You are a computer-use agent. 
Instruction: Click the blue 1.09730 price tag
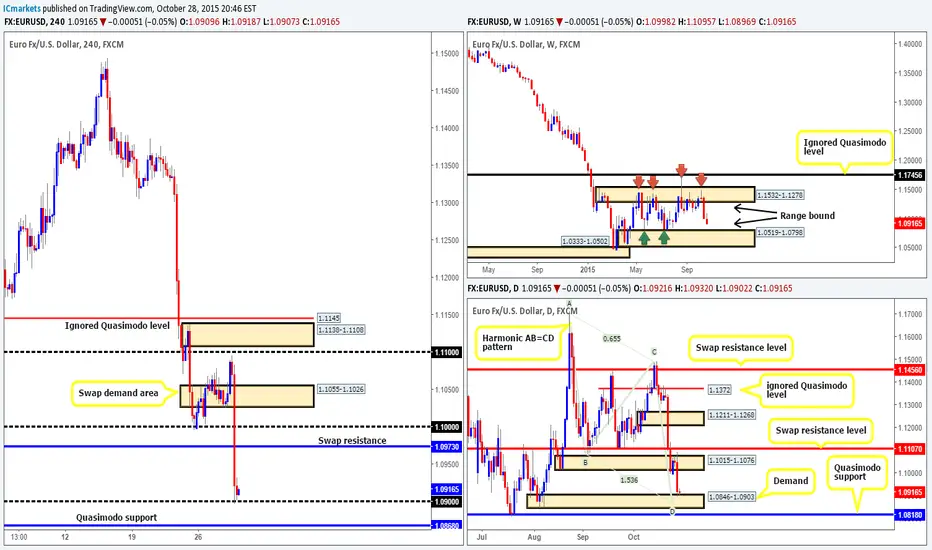446,447
